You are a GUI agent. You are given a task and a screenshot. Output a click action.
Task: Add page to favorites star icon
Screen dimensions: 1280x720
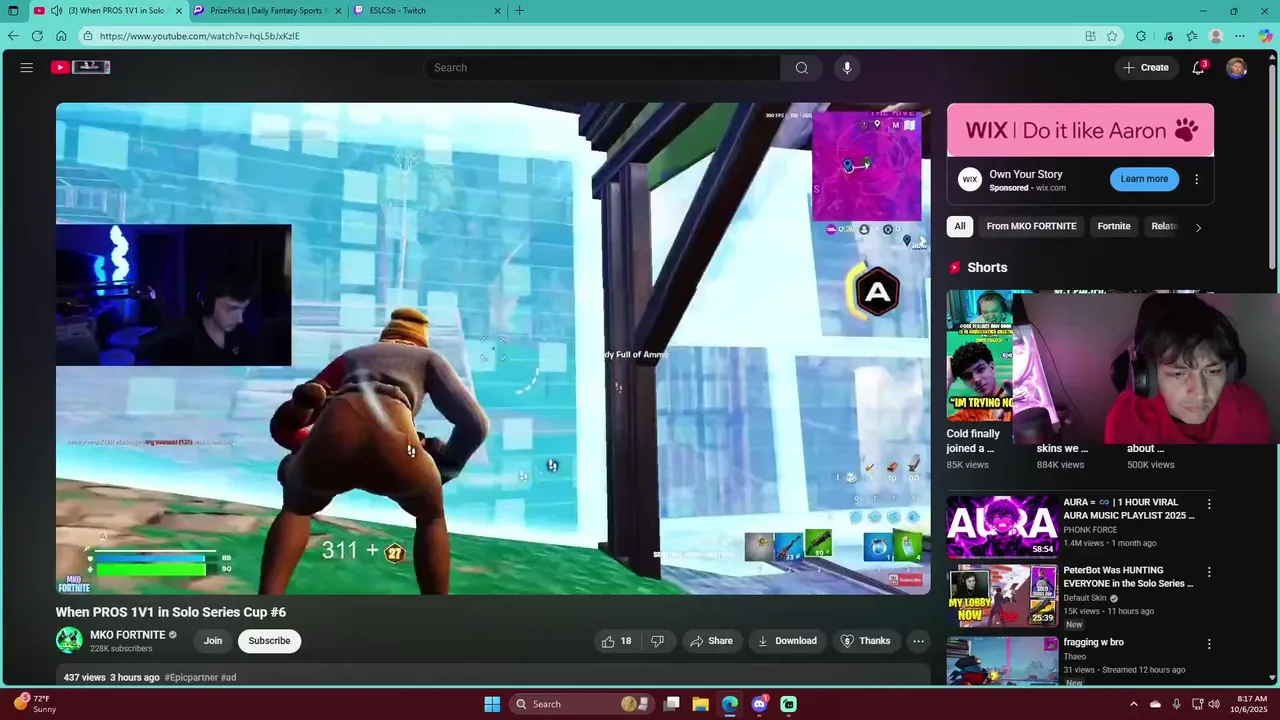tap(1112, 36)
